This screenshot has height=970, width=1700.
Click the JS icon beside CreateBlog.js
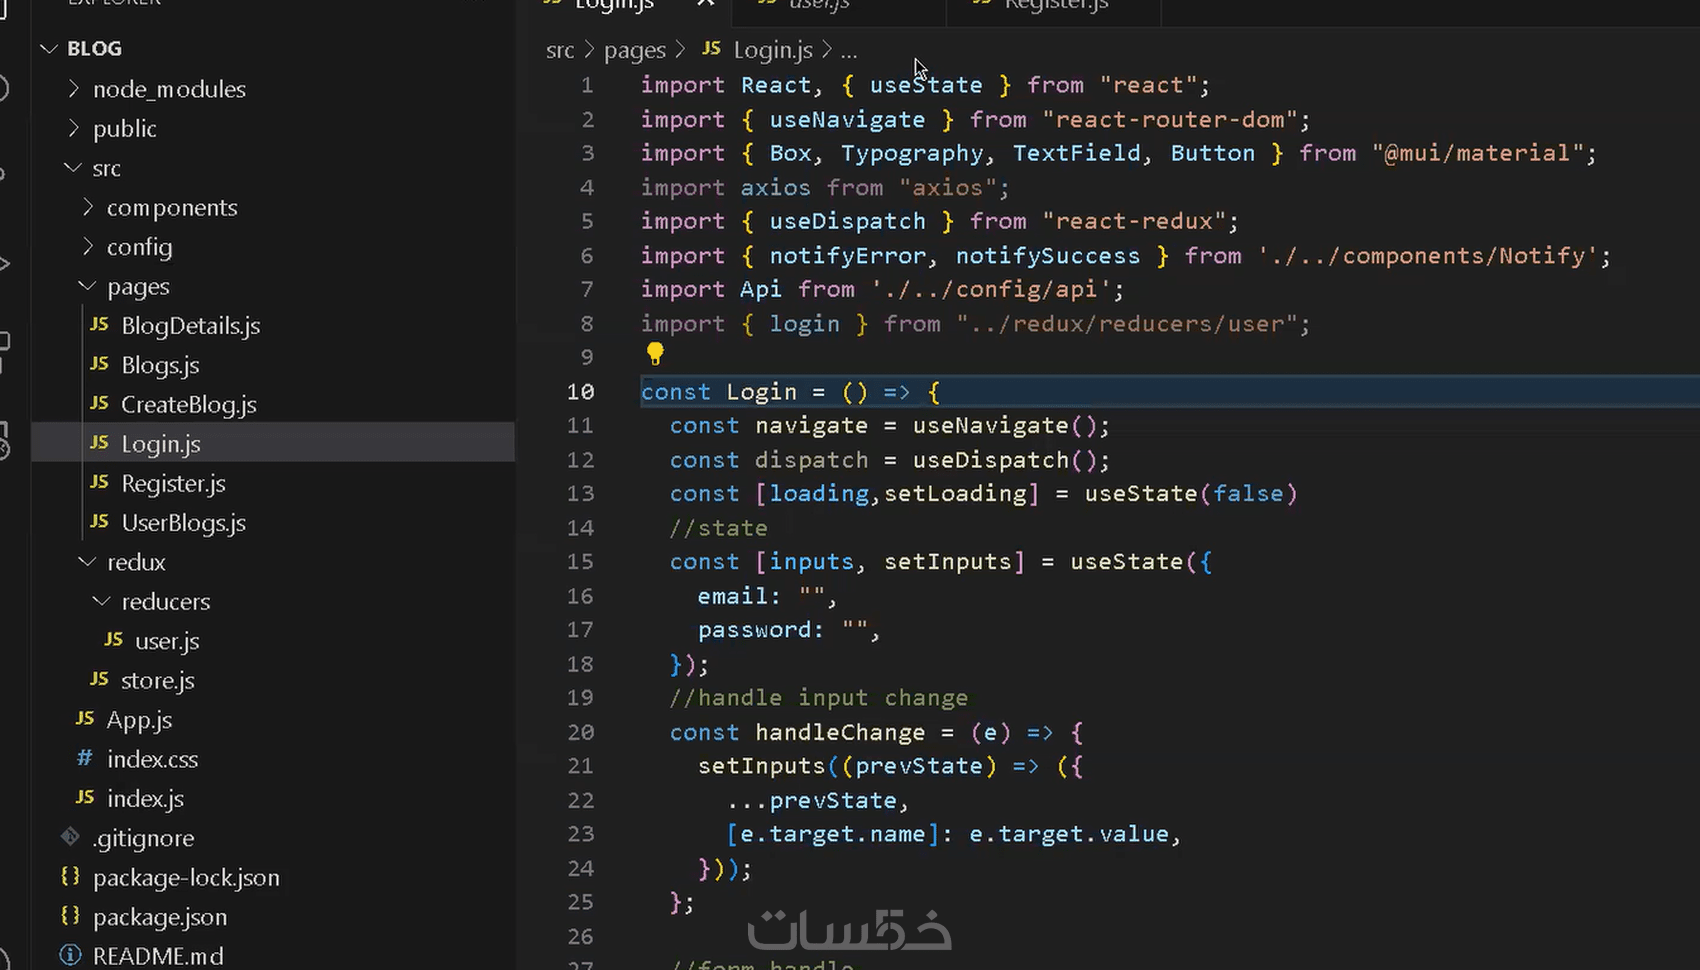pyautogui.click(x=99, y=403)
